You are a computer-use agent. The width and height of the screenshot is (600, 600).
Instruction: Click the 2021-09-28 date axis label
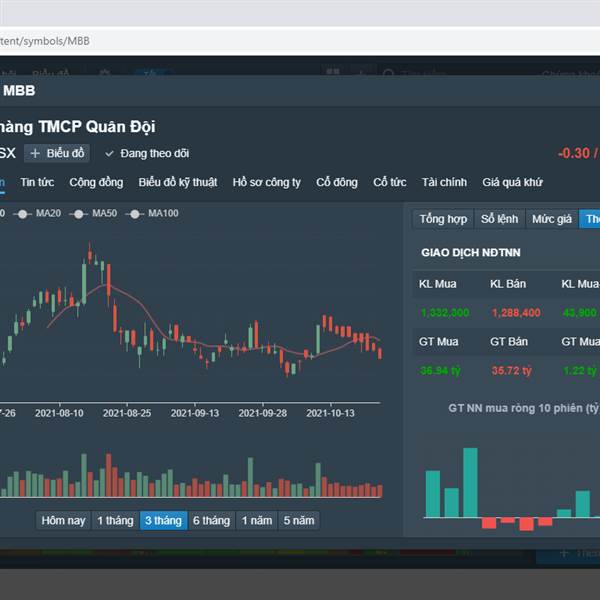pos(262,413)
